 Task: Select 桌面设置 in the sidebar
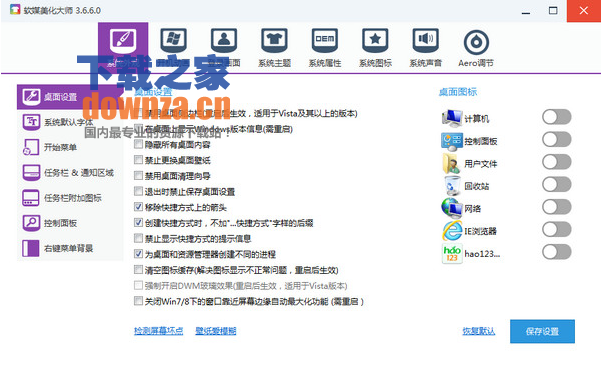(x=70, y=97)
